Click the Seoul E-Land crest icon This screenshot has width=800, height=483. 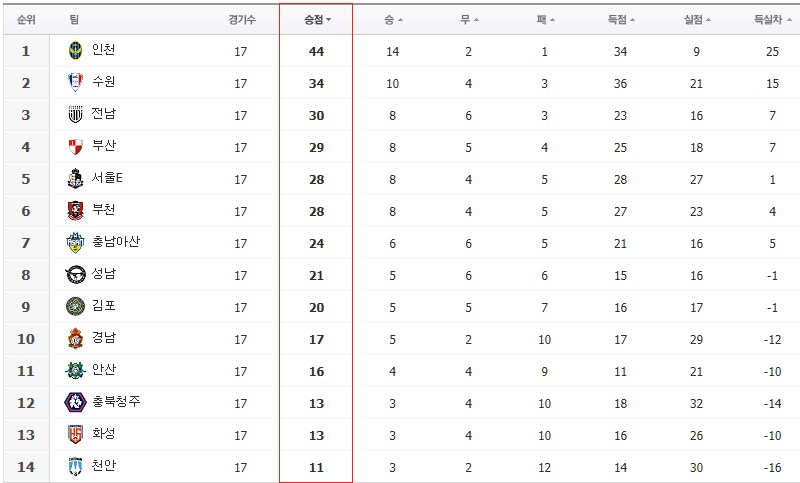76,179
